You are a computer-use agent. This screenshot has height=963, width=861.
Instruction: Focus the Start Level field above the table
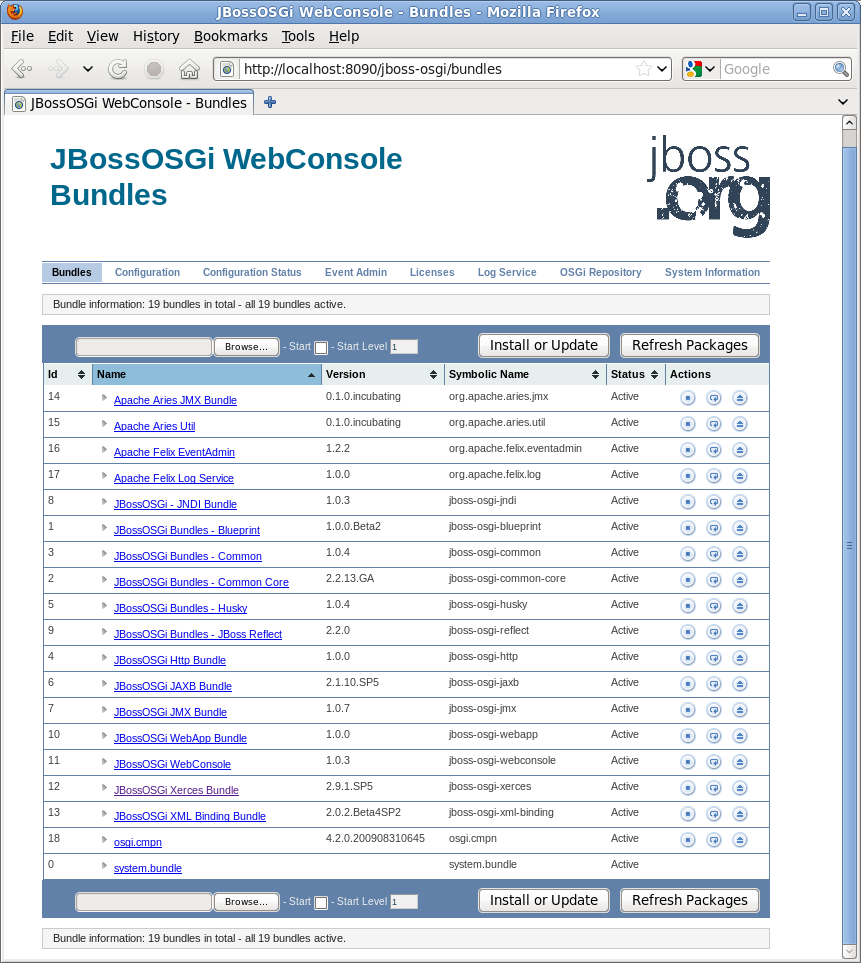click(403, 347)
